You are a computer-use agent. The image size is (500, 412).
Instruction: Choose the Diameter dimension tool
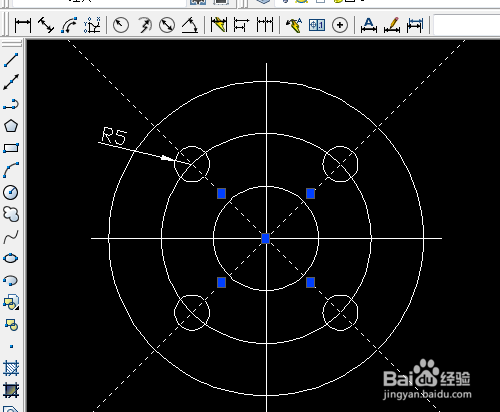pos(167,25)
